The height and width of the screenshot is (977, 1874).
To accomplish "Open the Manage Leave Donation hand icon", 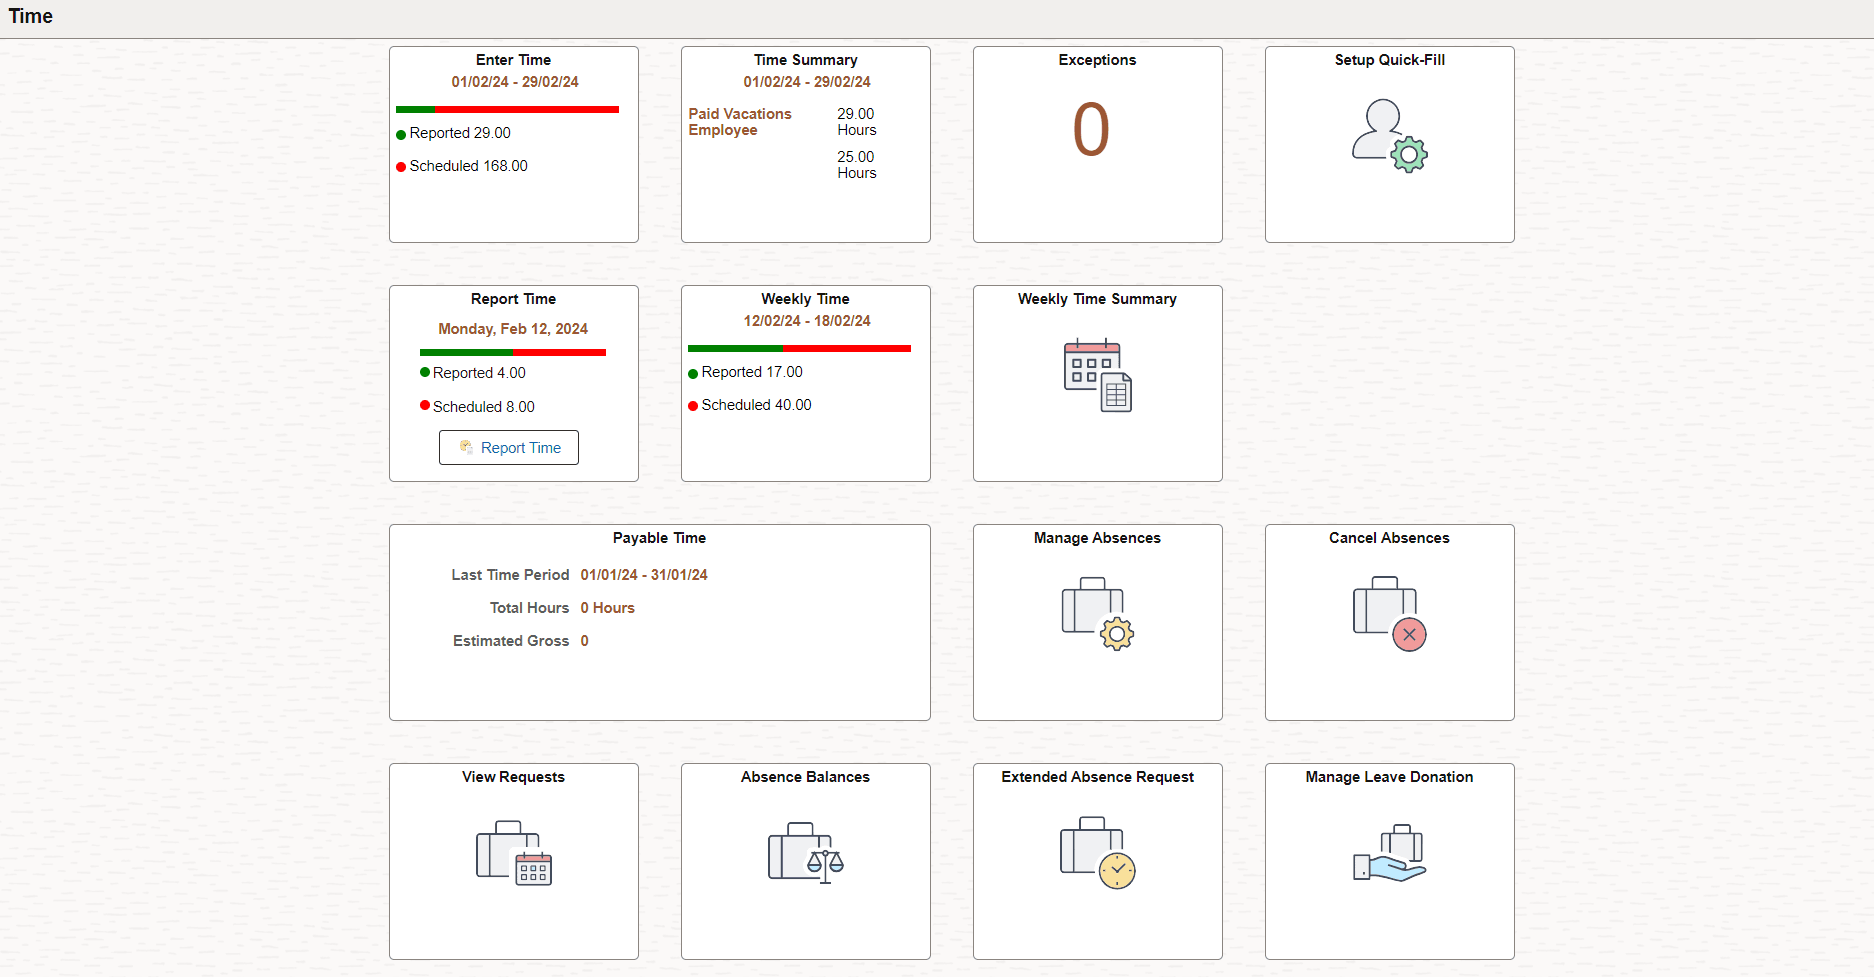I will click(1389, 853).
